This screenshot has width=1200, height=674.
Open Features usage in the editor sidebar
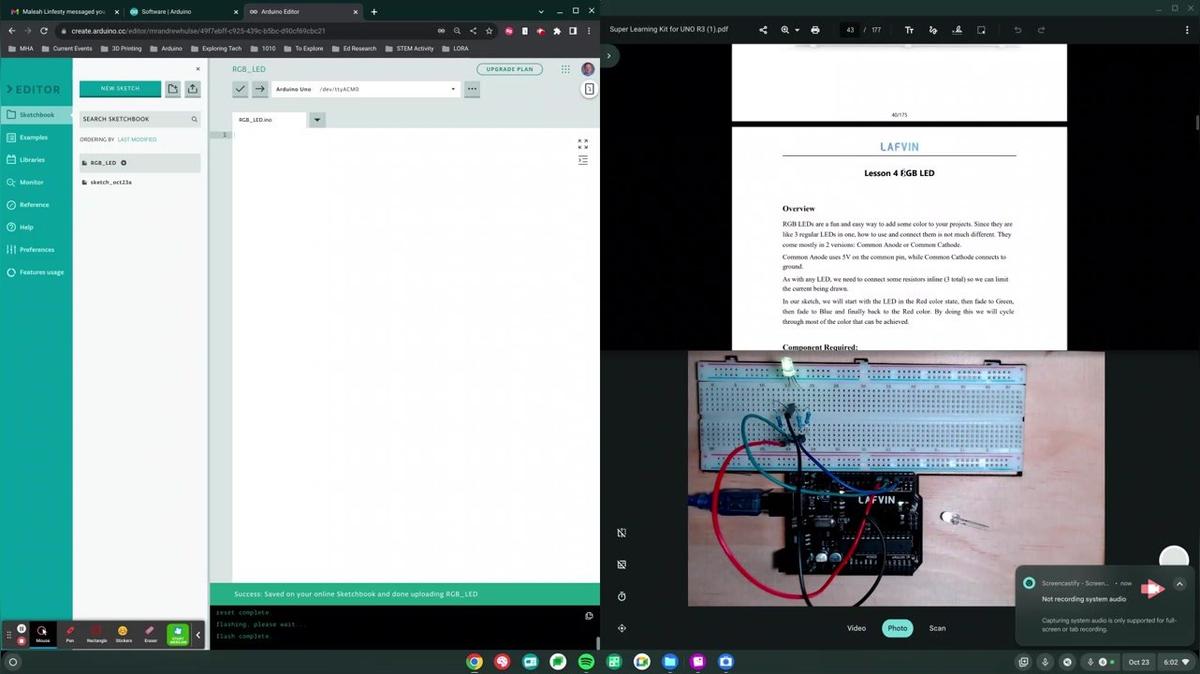tap(36, 272)
